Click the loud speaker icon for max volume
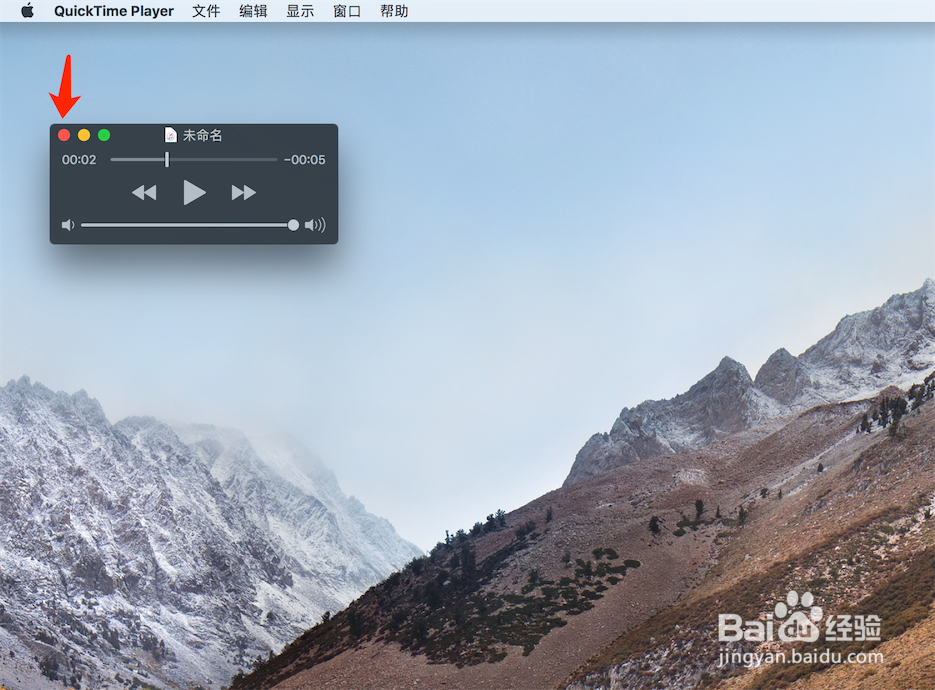The height and width of the screenshot is (690, 935). 316,224
